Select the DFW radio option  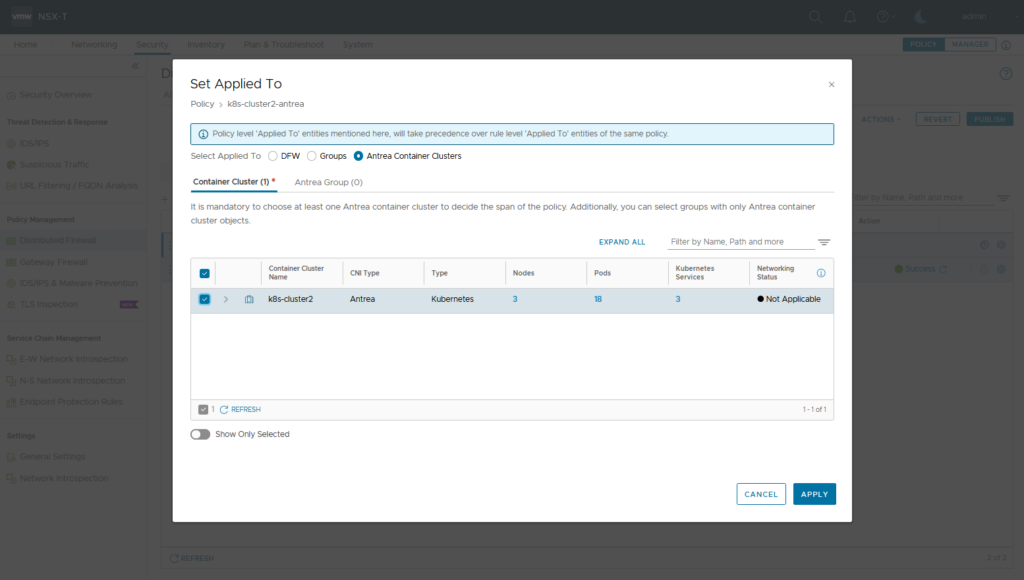[x=273, y=156]
